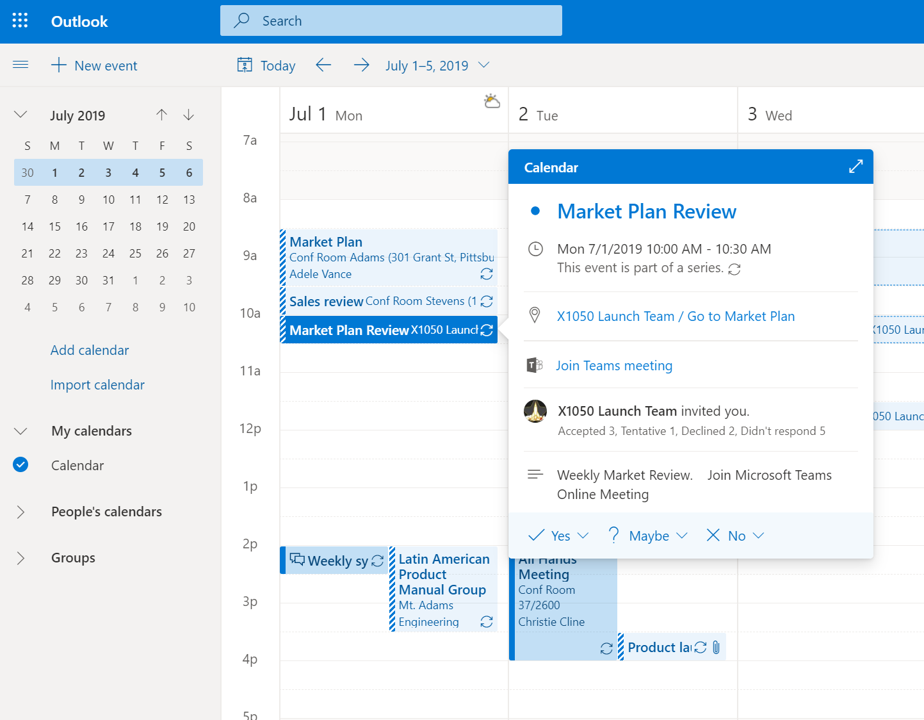Select the highlighted Market Plan Review event
924x720 pixels.
click(x=389, y=330)
